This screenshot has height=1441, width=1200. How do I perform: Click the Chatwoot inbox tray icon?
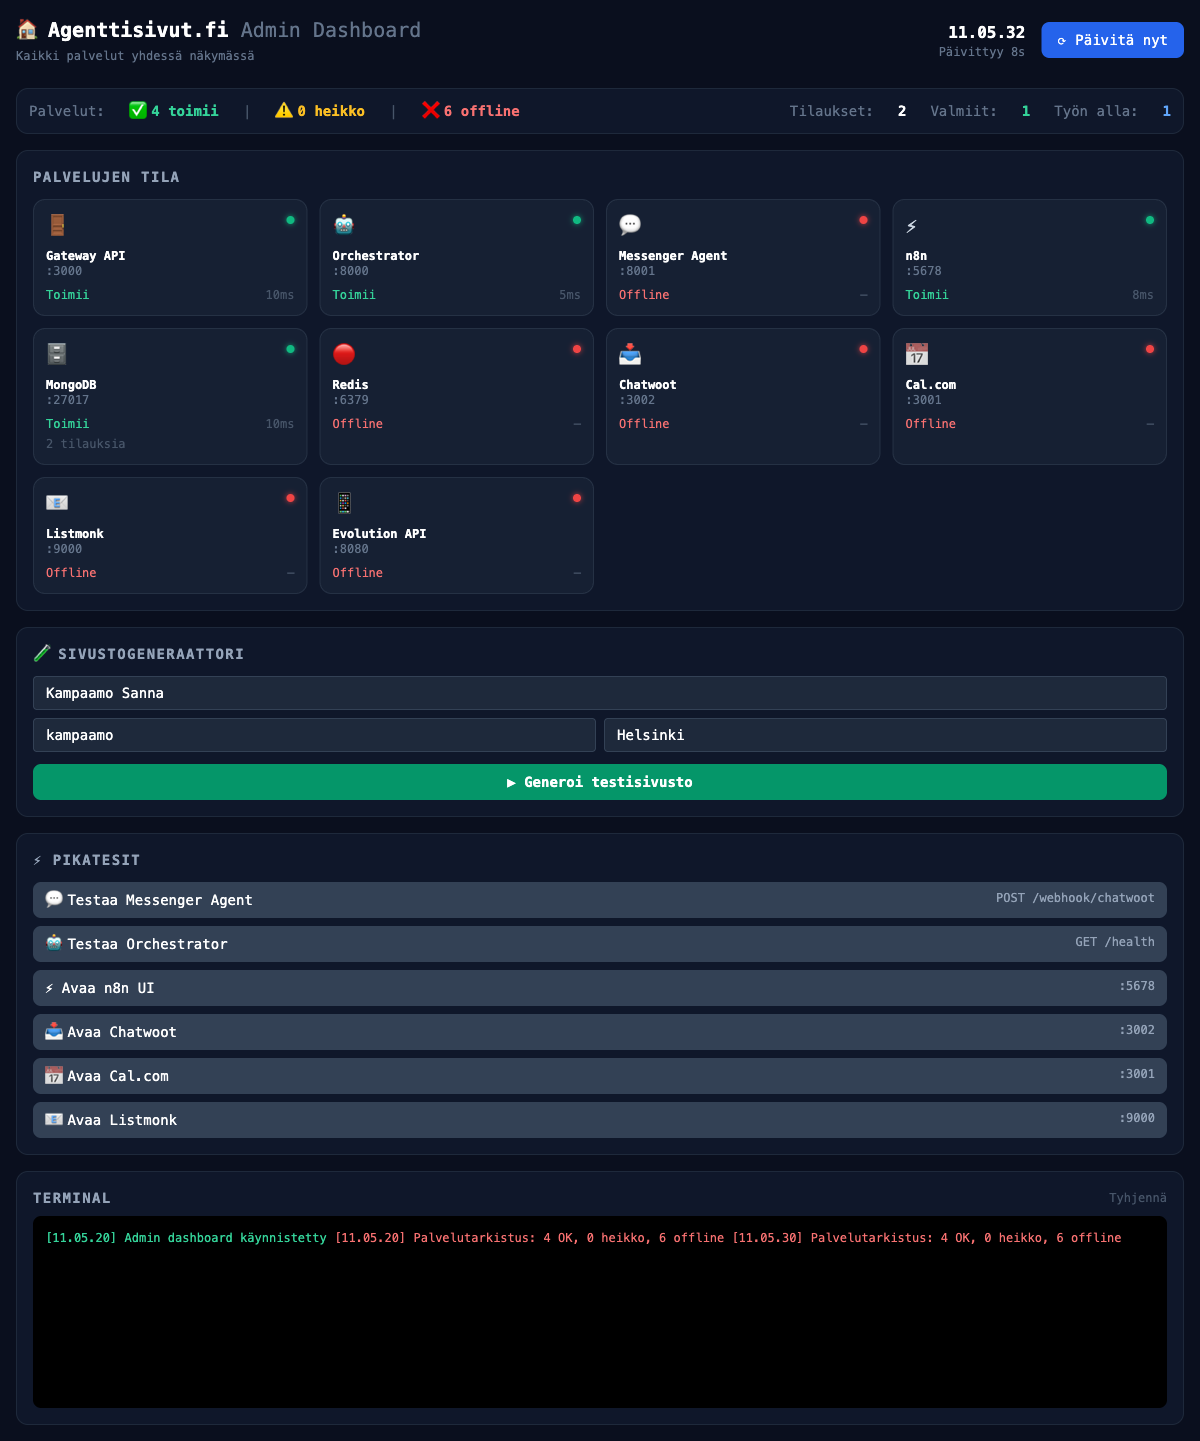point(630,354)
